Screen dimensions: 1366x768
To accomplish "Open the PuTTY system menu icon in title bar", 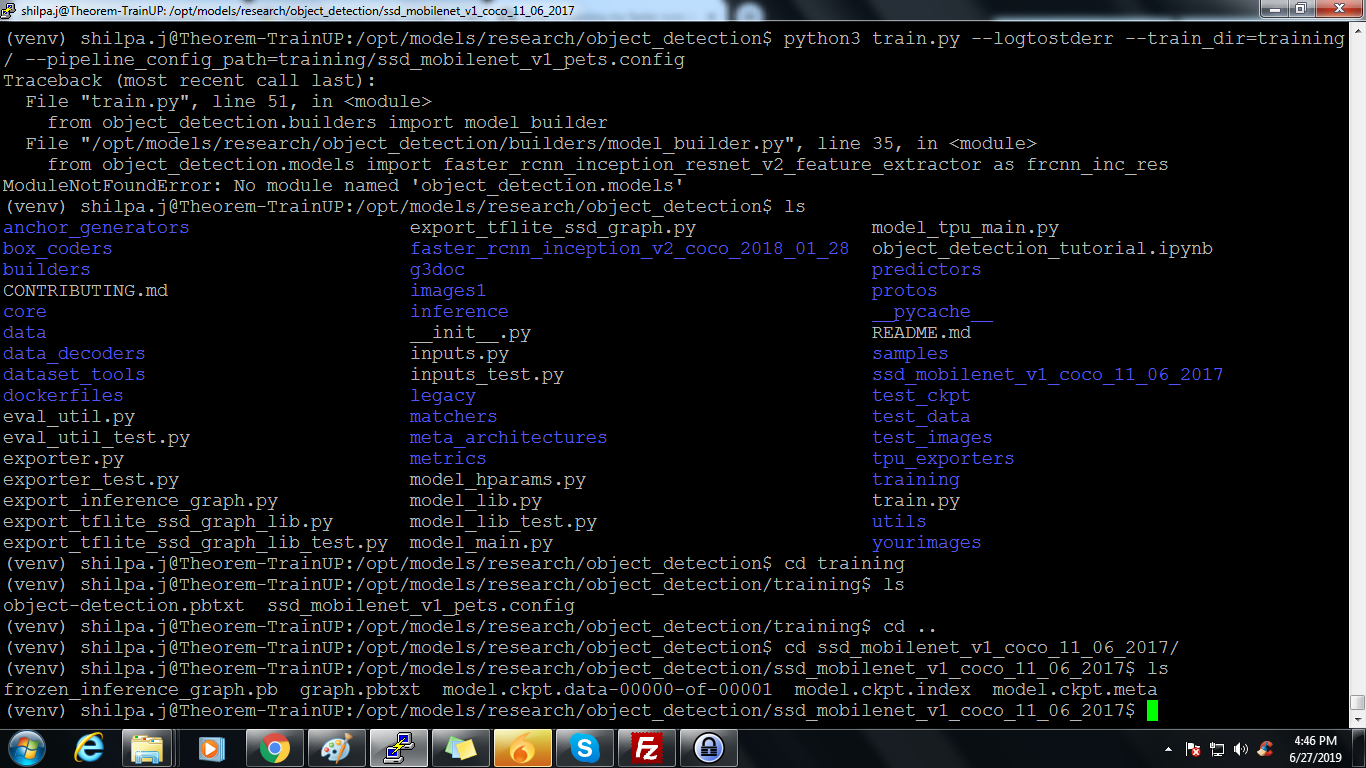I will [9, 9].
